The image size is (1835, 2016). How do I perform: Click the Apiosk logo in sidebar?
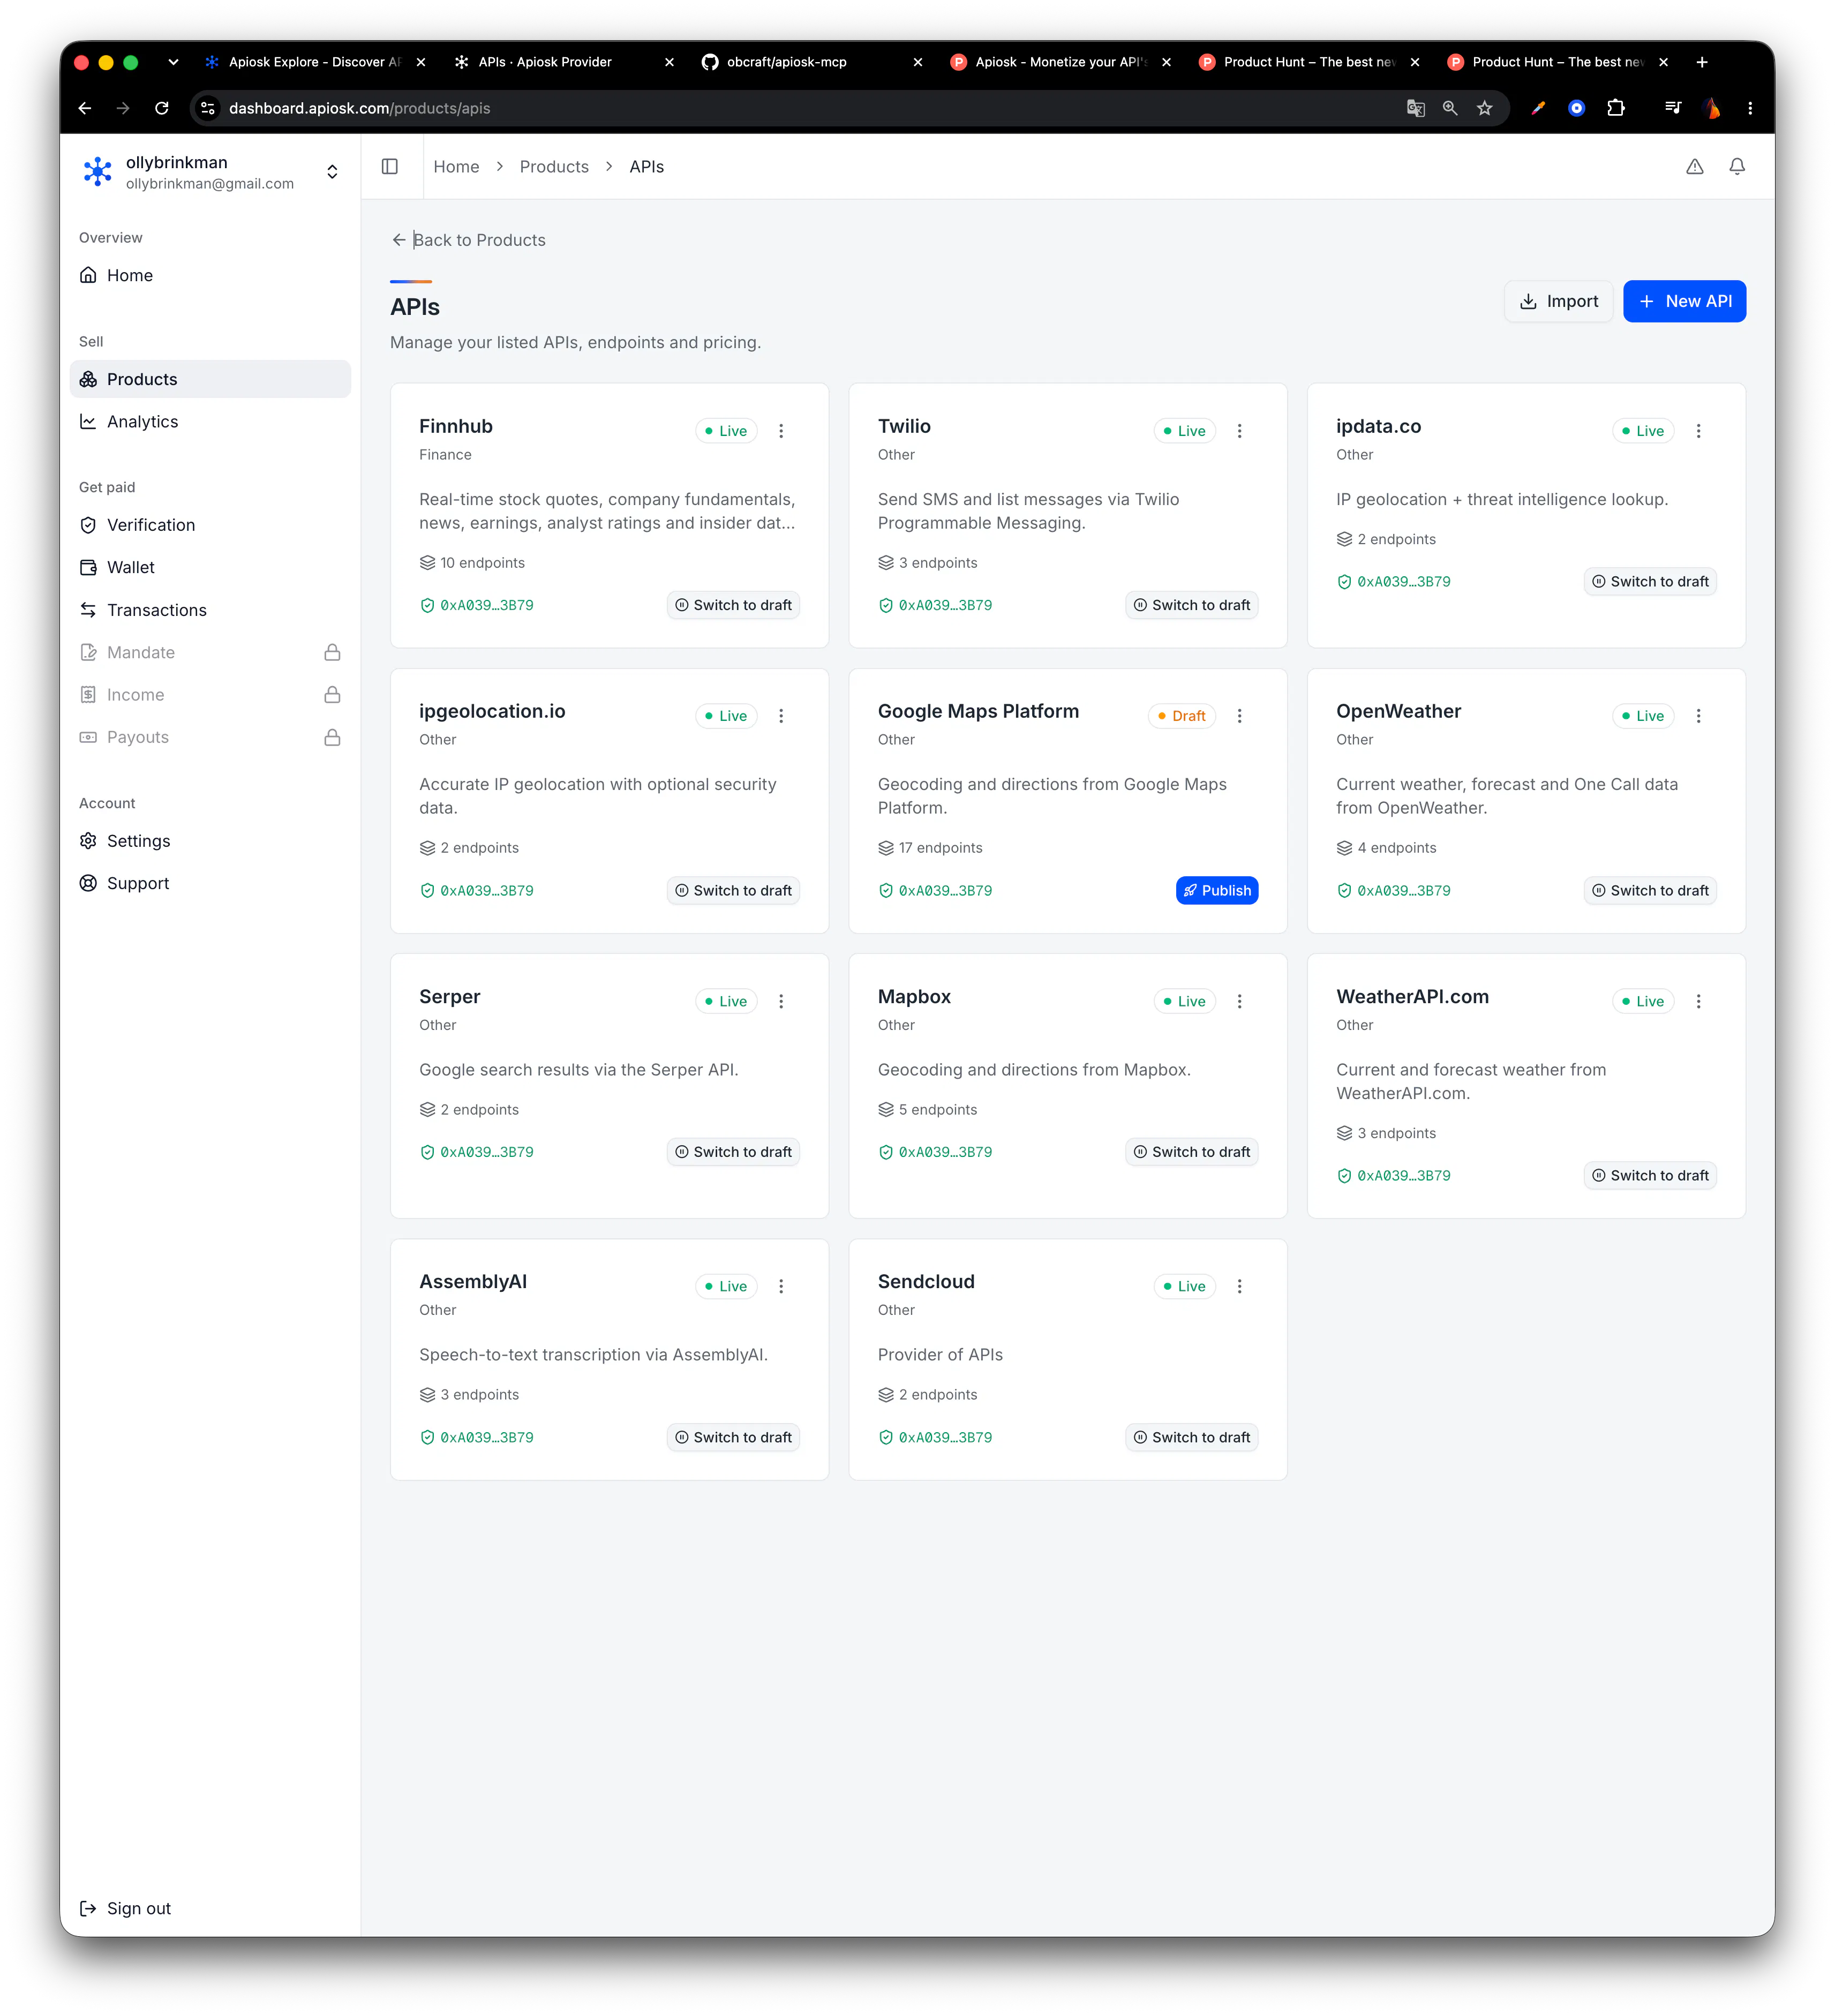[x=97, y=172]
